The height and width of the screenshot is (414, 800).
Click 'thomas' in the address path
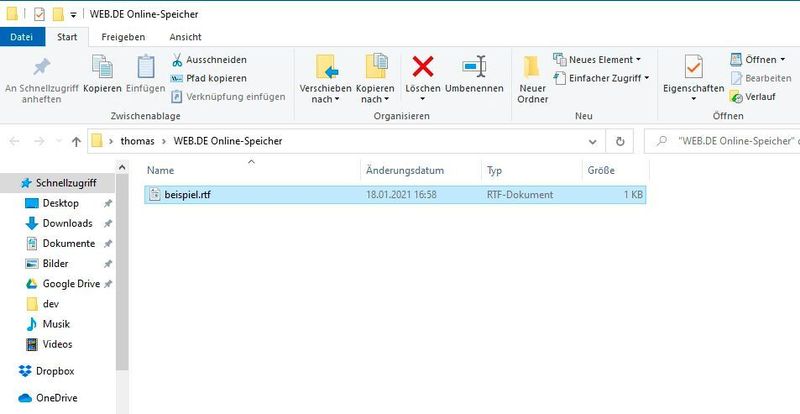137,141
